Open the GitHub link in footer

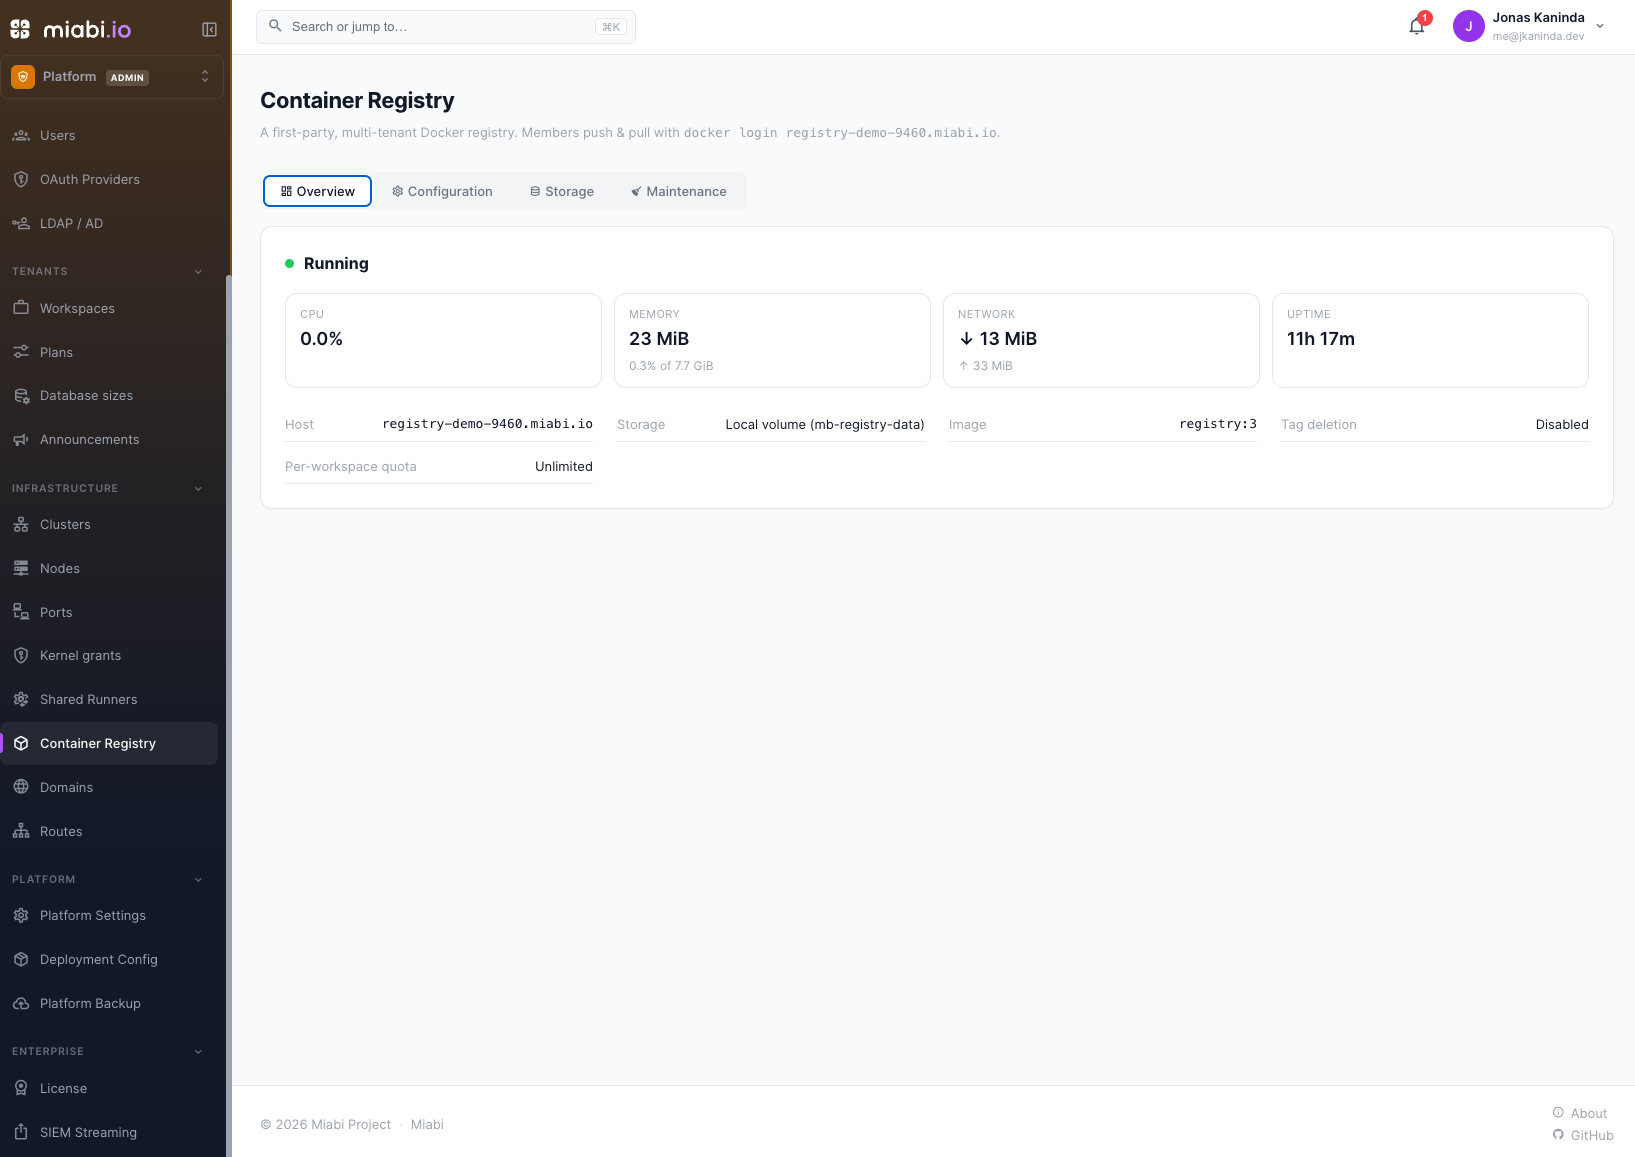click(x=1583, y=1136)
